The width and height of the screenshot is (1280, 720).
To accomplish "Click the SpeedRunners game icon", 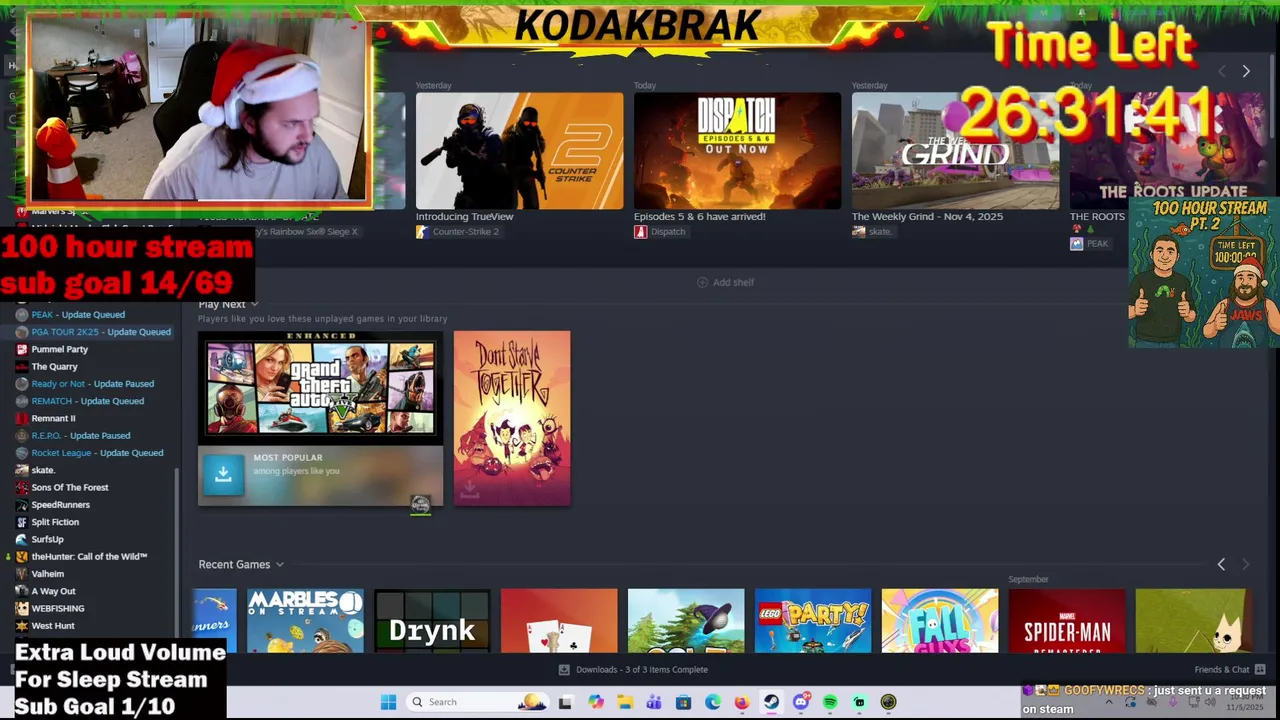I will click(x=22, y=505).
